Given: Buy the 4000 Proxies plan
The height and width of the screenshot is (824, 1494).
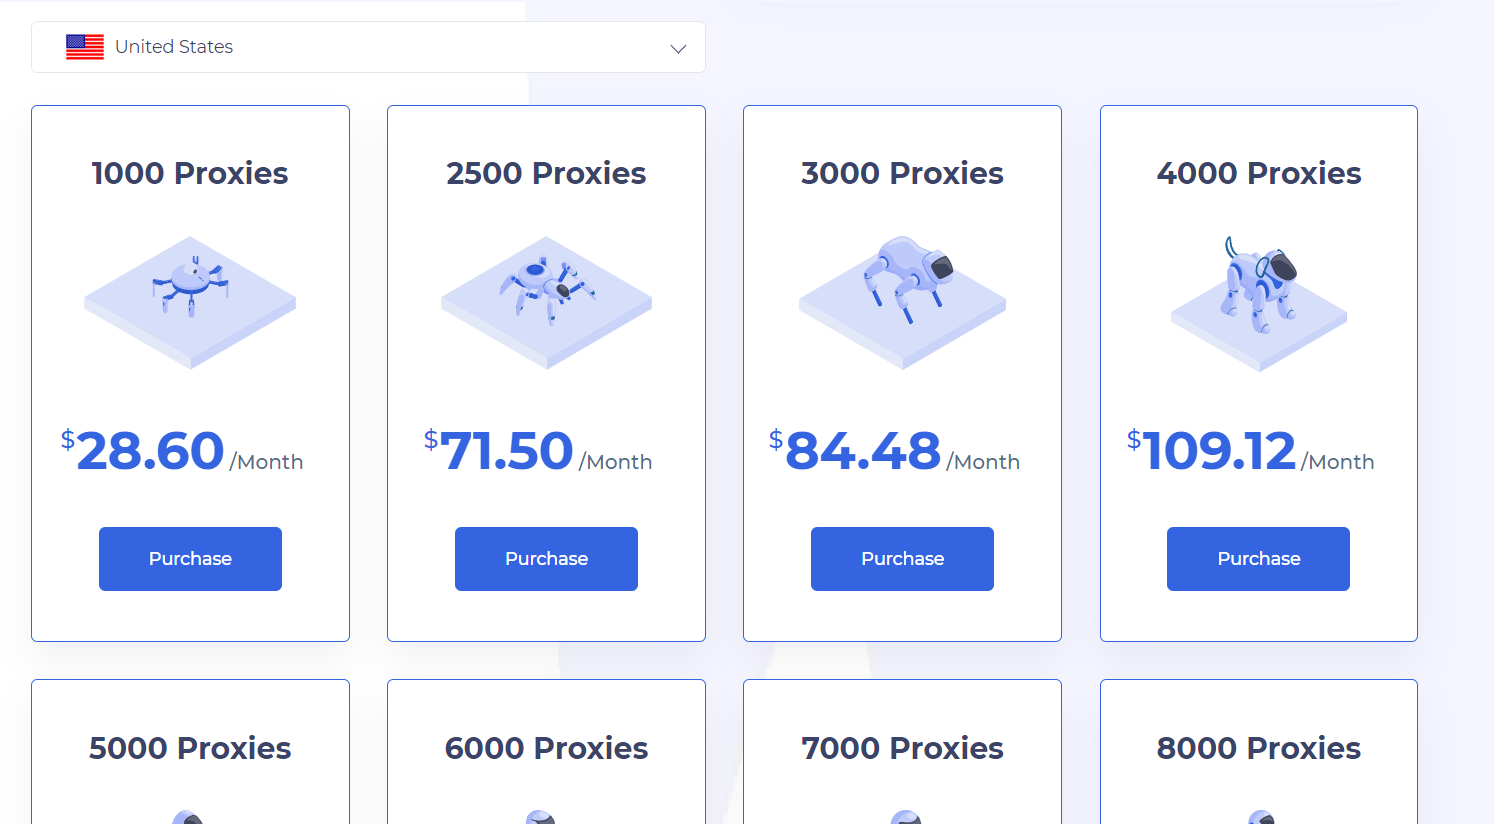Looking at the screenshot, I should tap(1258, 559).
